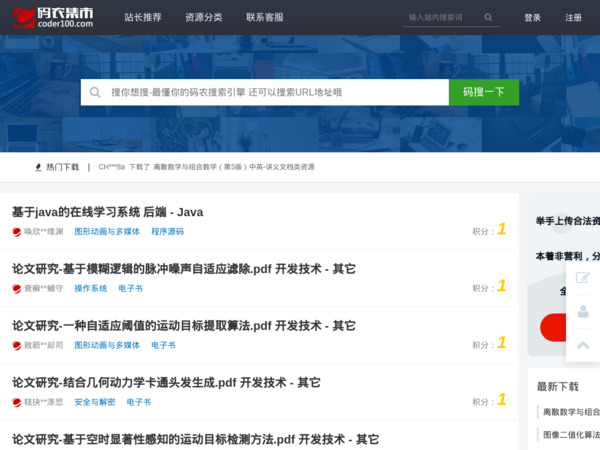Click the red button in the upload panel
The height and width of the screenshot is (450, 600).
point(553,328)
